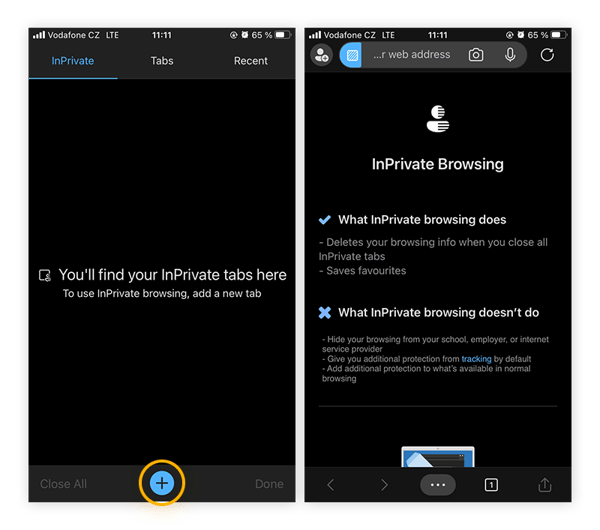Tap the blue X cross icon
Image resolution: width=600 pixels, height=530 pixels.
pyautogui.click(x=324, y=313)
